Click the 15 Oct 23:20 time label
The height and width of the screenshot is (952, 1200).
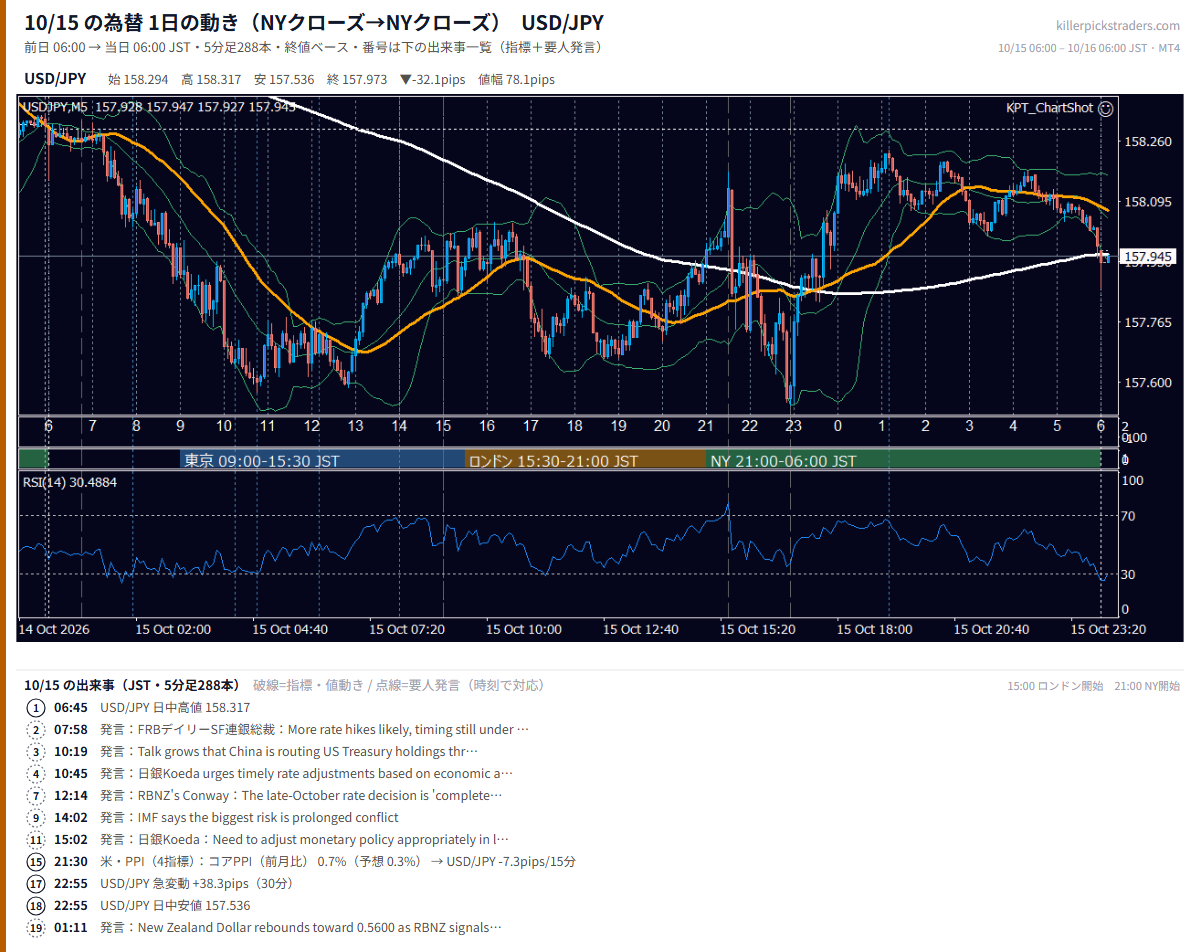[1109, 629]
